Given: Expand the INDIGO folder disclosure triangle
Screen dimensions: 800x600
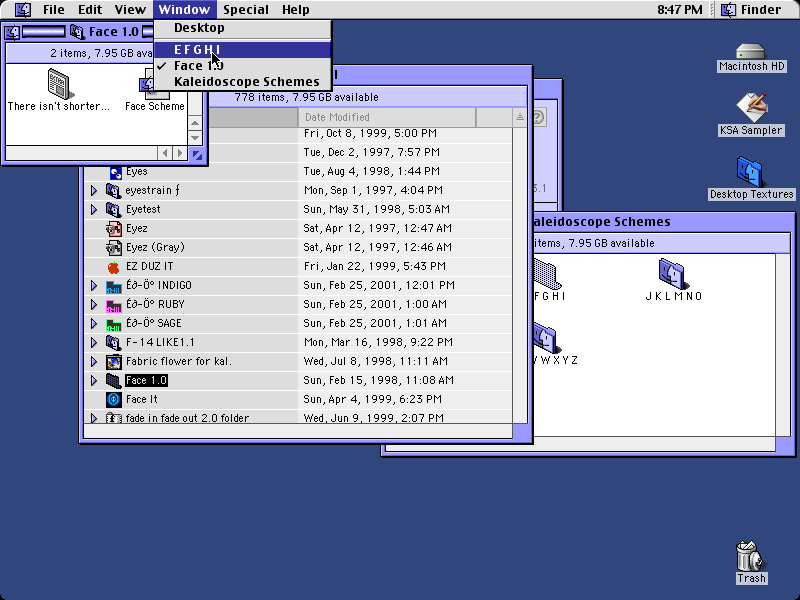Looking at the screenshot, I should point(94,285).
